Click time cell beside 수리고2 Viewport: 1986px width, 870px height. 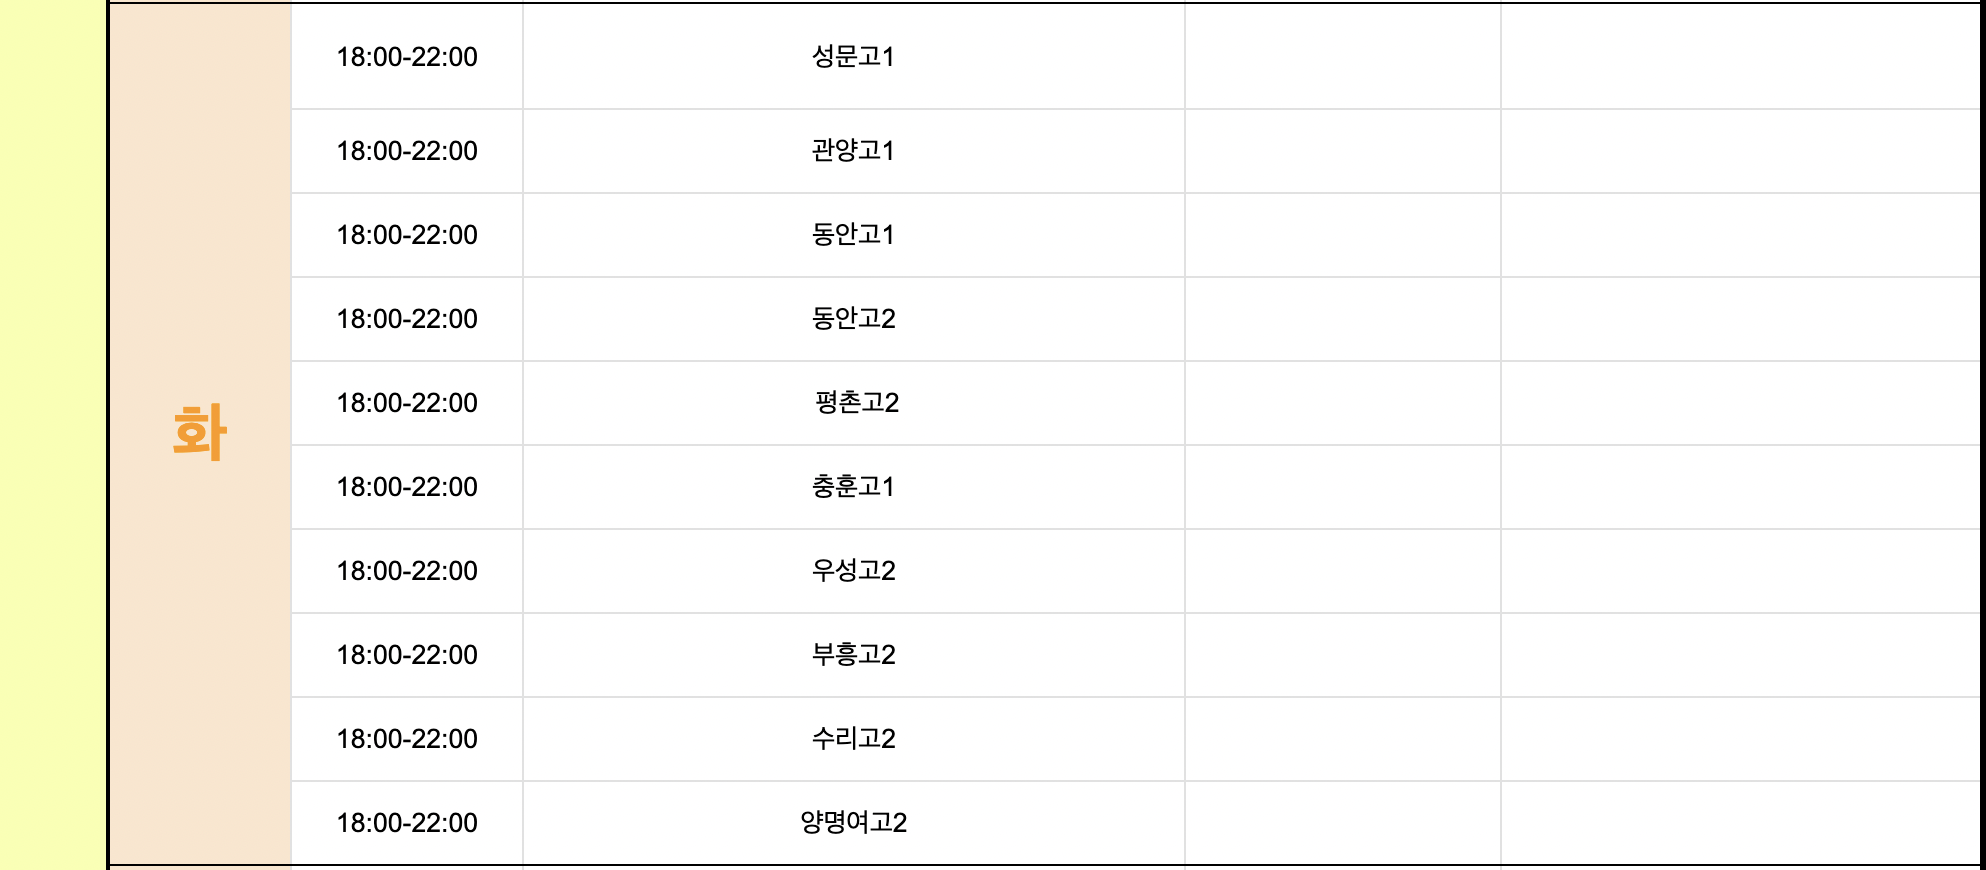(407, 739)
